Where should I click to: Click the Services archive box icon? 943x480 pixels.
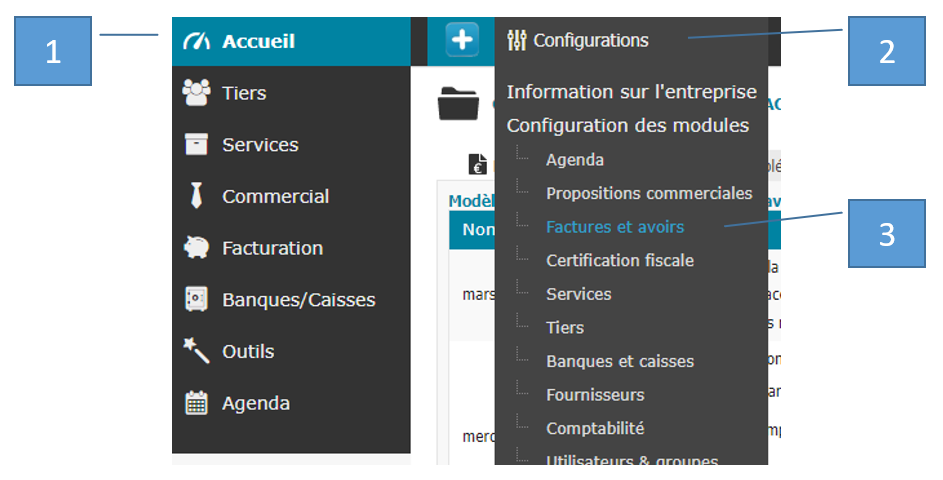coord(196,144)
